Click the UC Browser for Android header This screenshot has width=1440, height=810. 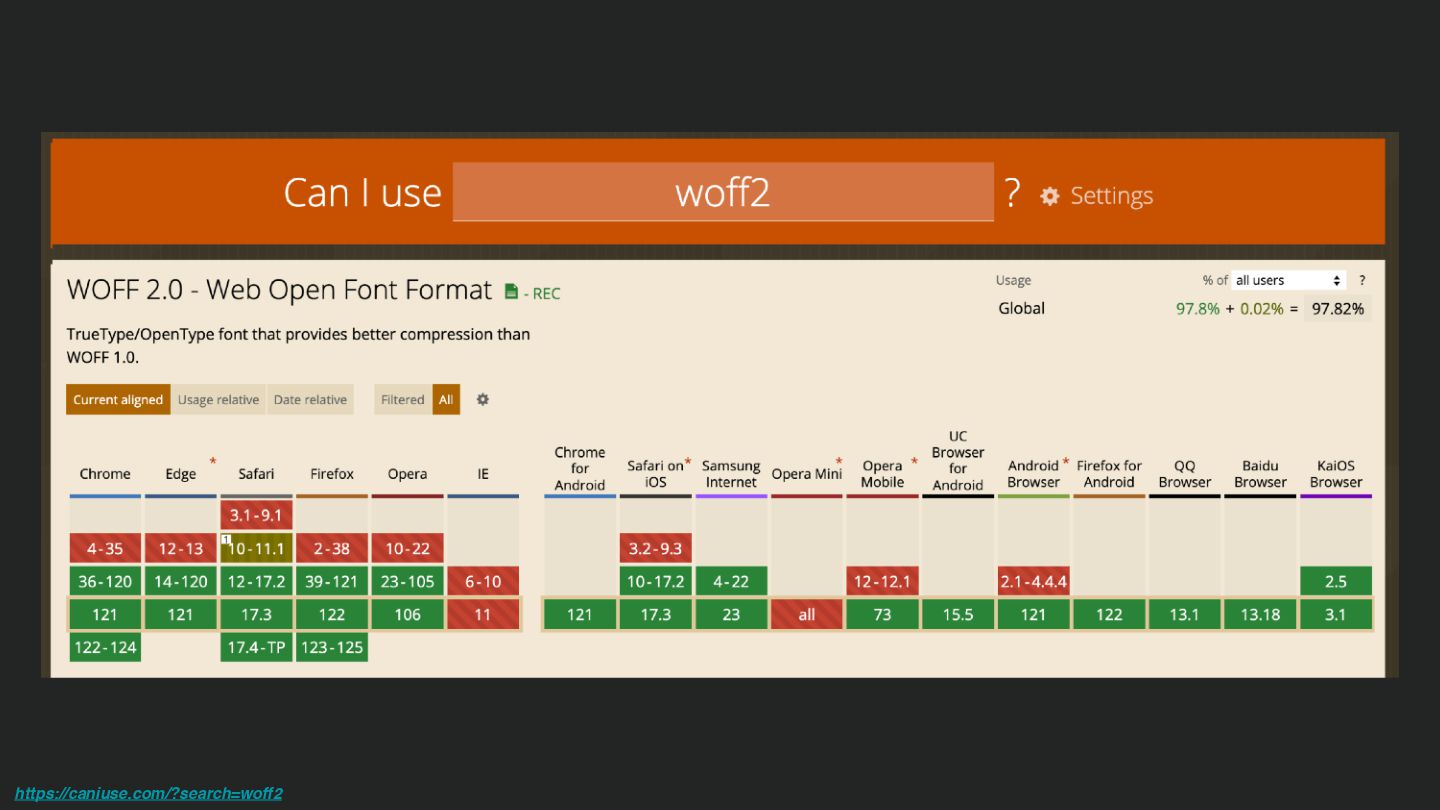[958, 461]
